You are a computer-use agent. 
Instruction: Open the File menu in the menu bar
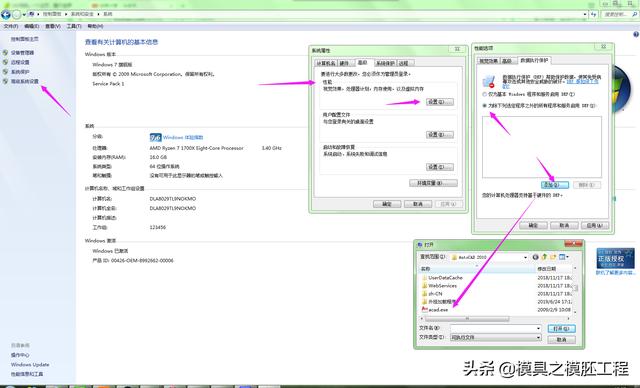pos(11,26)
